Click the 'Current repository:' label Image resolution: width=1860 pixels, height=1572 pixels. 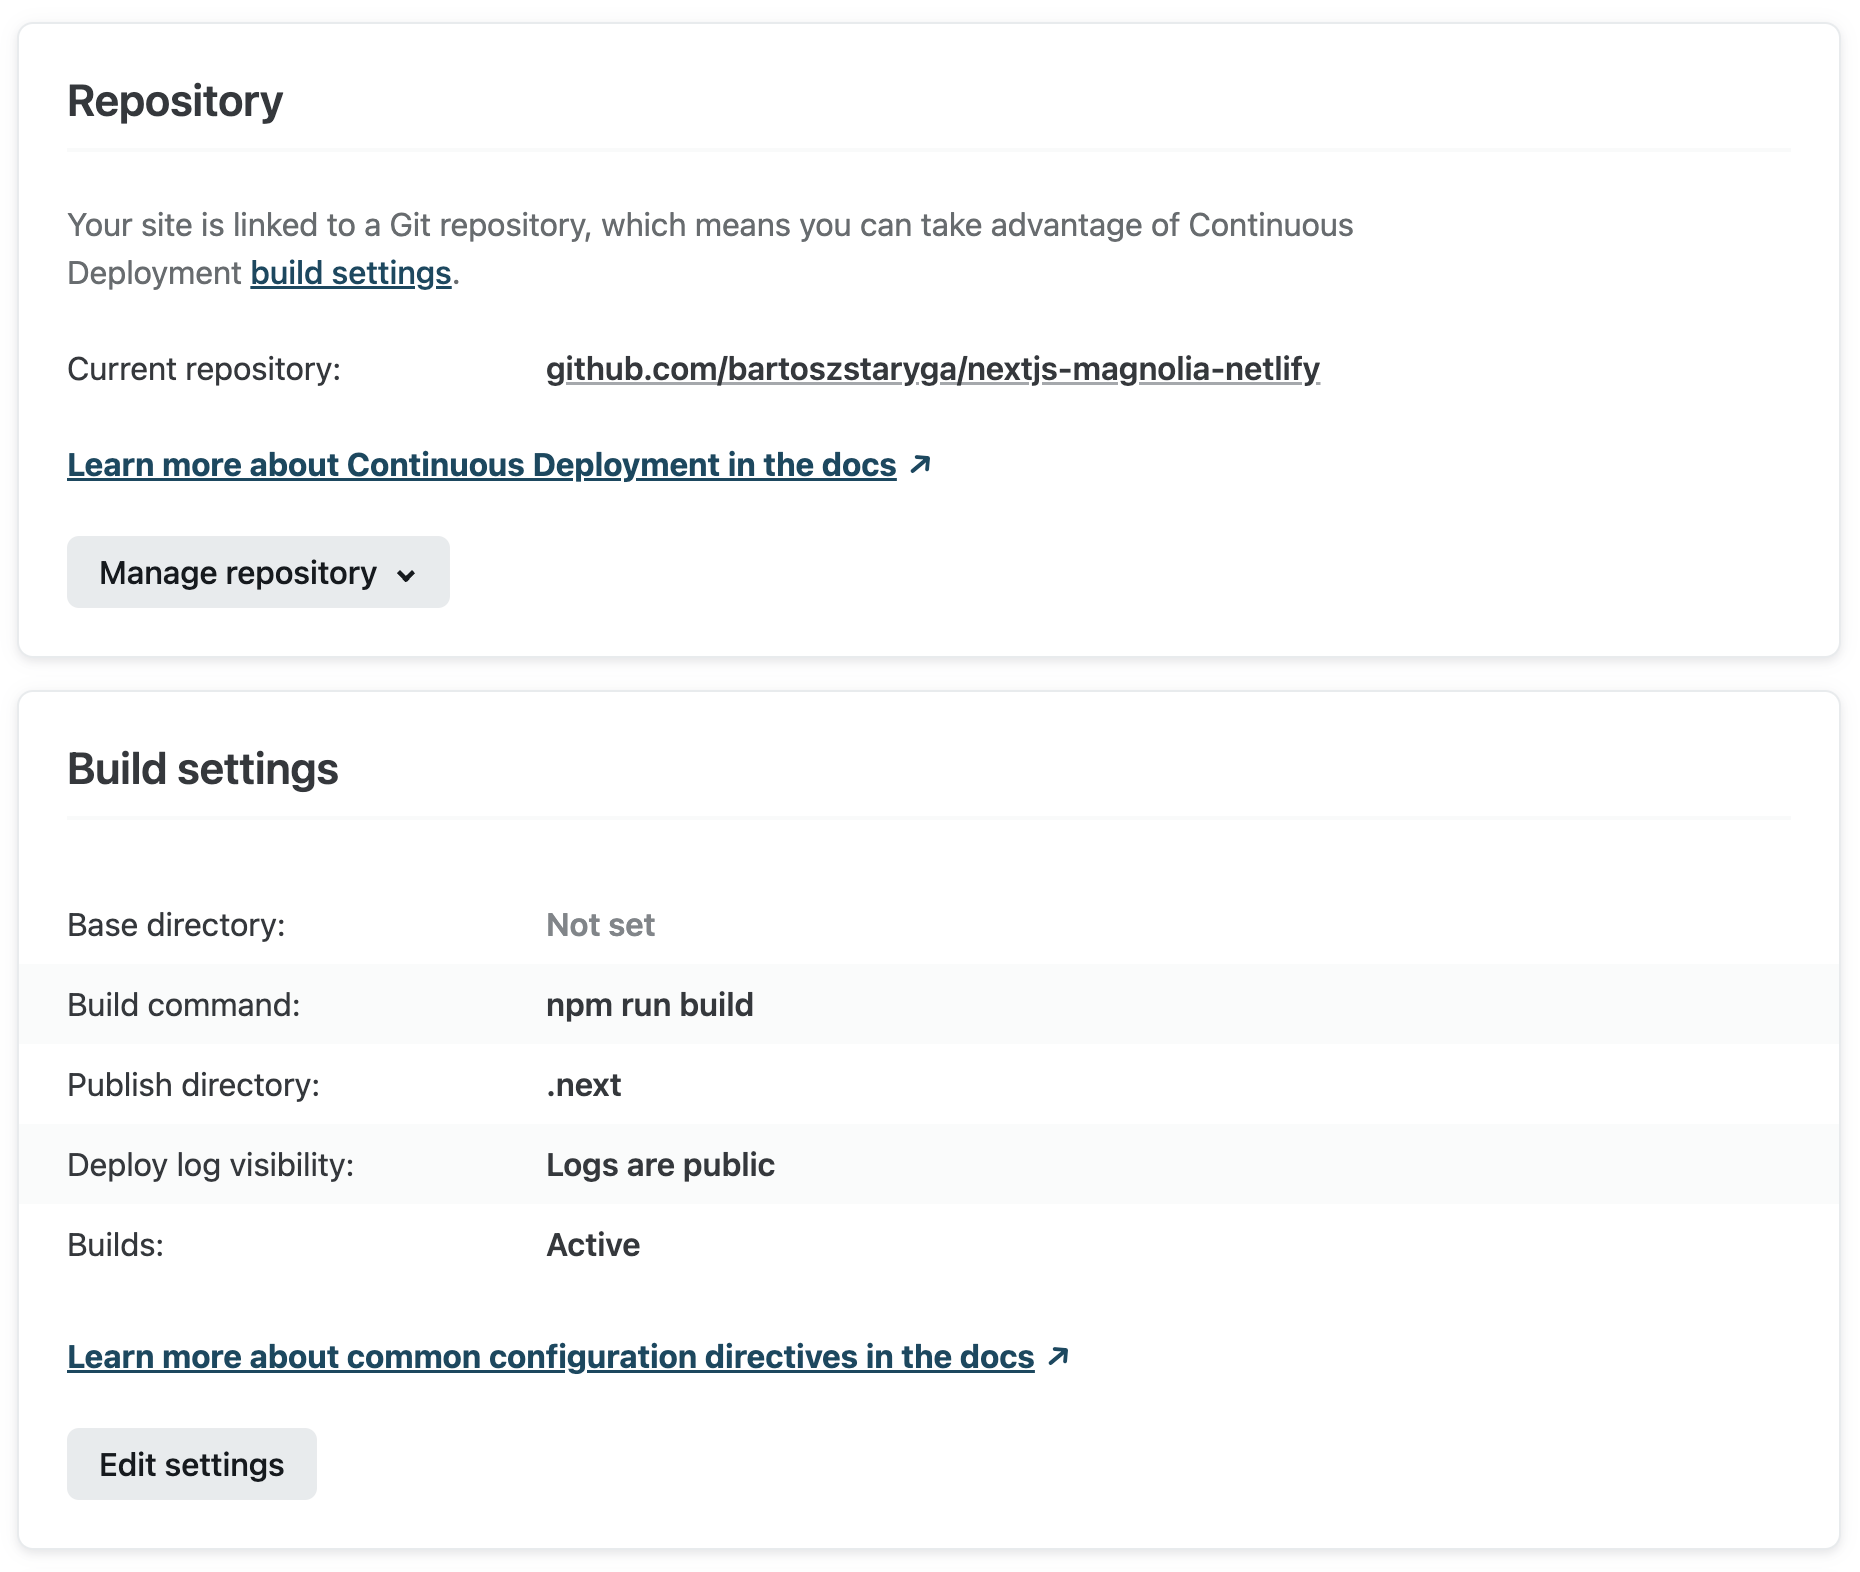click(x=204, y=369)
